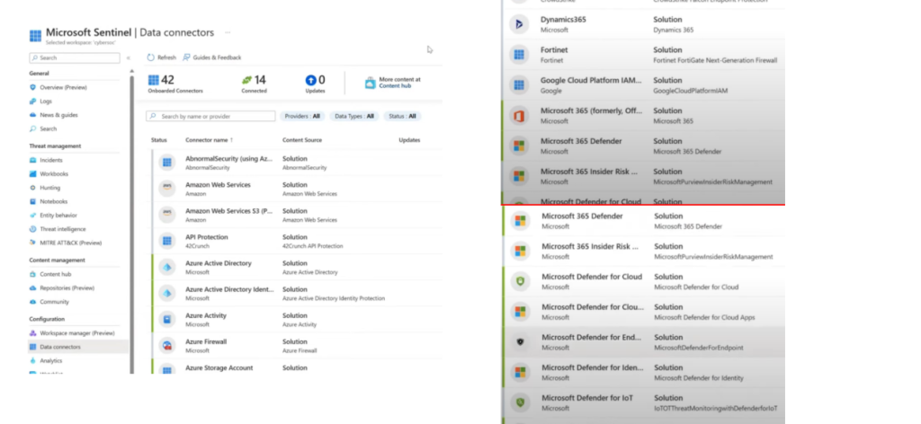Open MITRE ATT&CK (Preview) page
Screen dimensions: 921x424
(70, 243)
